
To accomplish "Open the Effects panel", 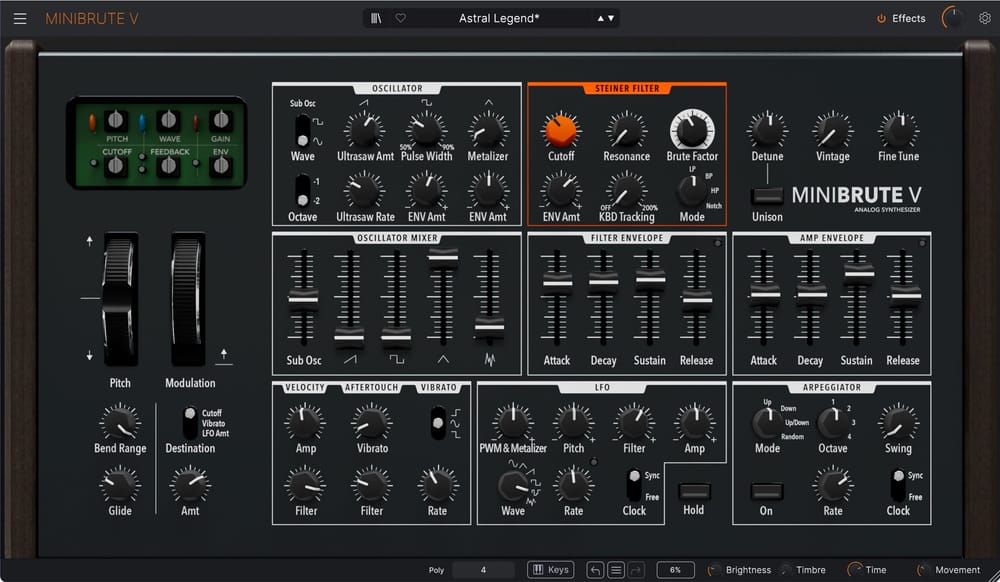I will pos(901,18).
